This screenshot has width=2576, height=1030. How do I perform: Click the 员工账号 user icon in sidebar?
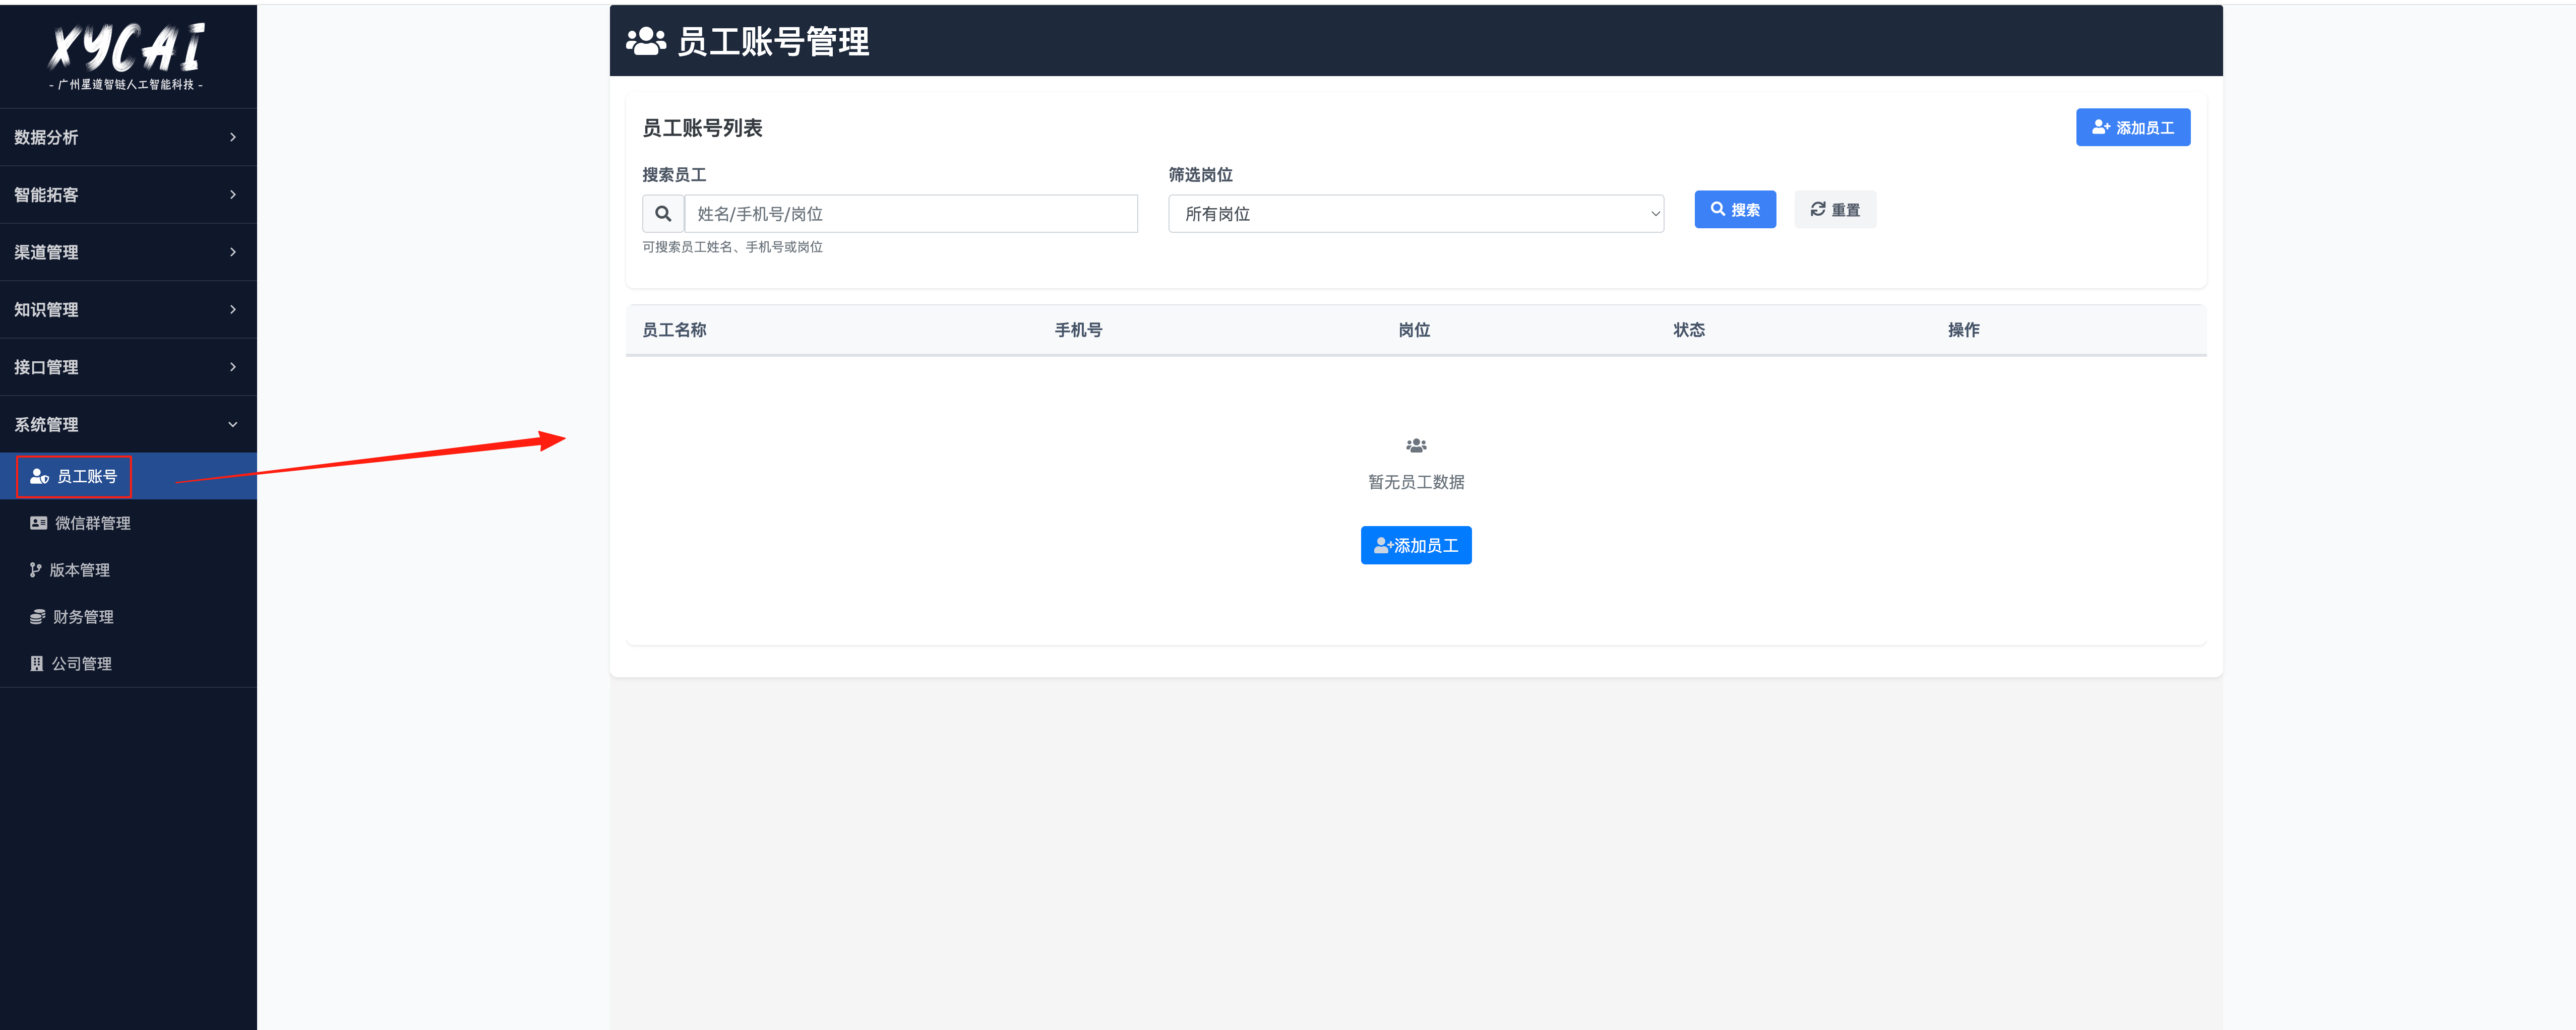(x=39, y=476)
